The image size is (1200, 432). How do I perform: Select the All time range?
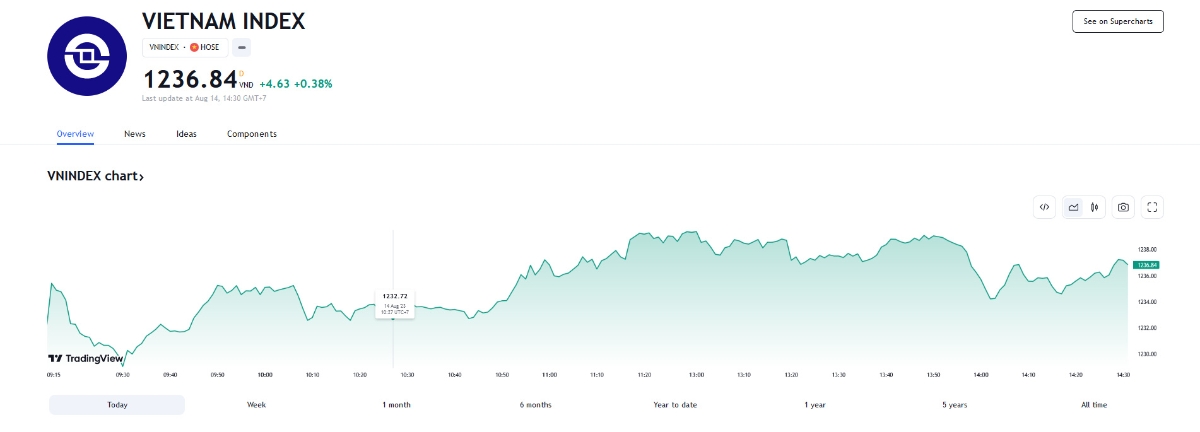1093,405
